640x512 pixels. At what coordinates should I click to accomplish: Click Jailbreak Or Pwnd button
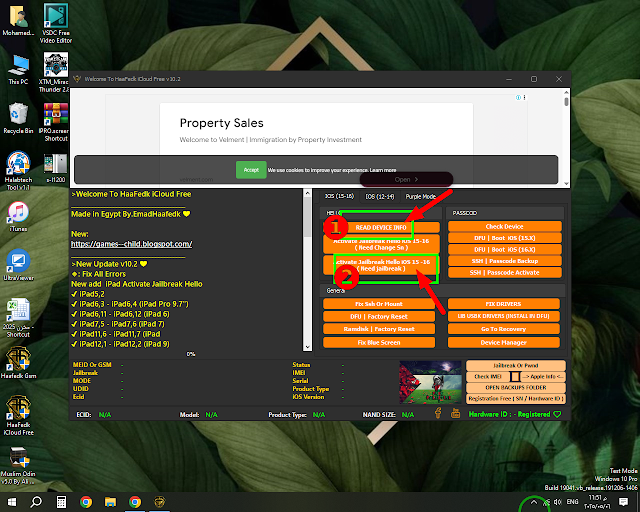(x=516, y=365)
